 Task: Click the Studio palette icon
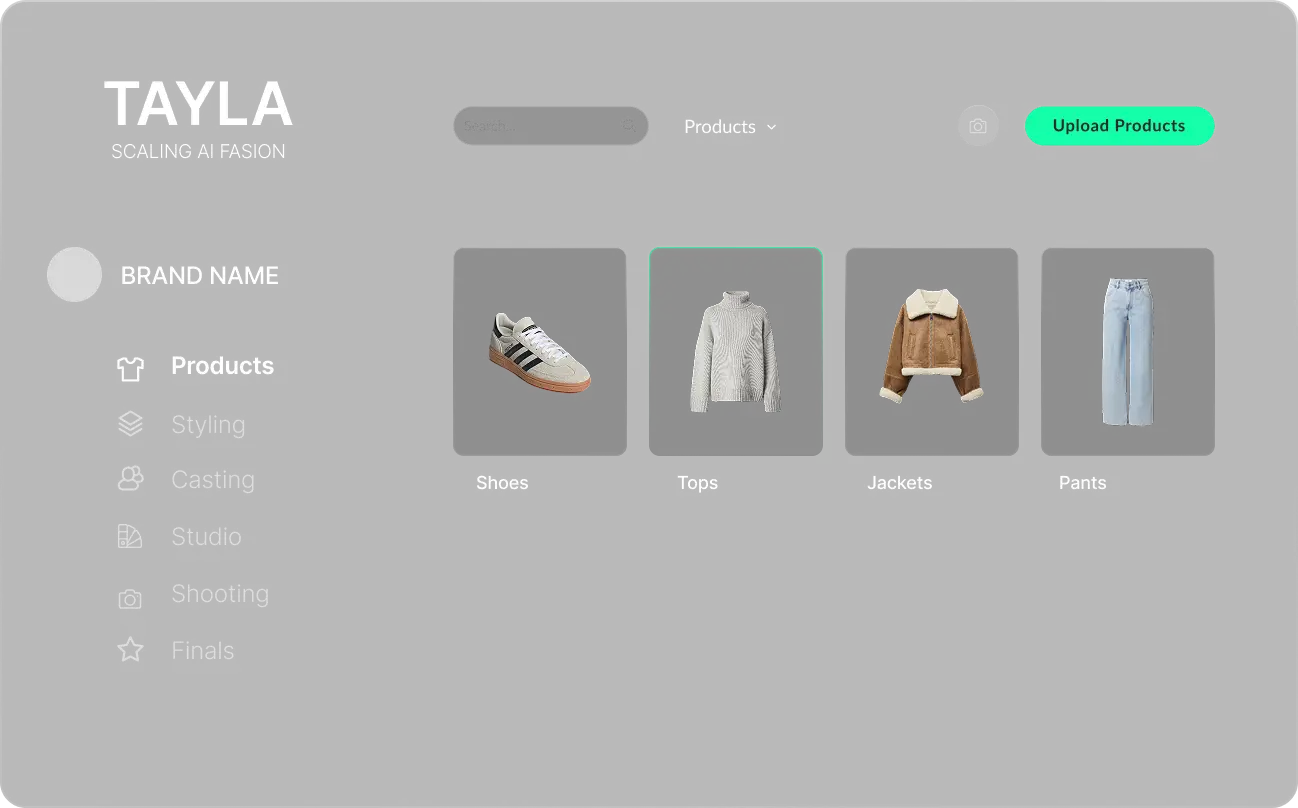click(x=130, y=536)
